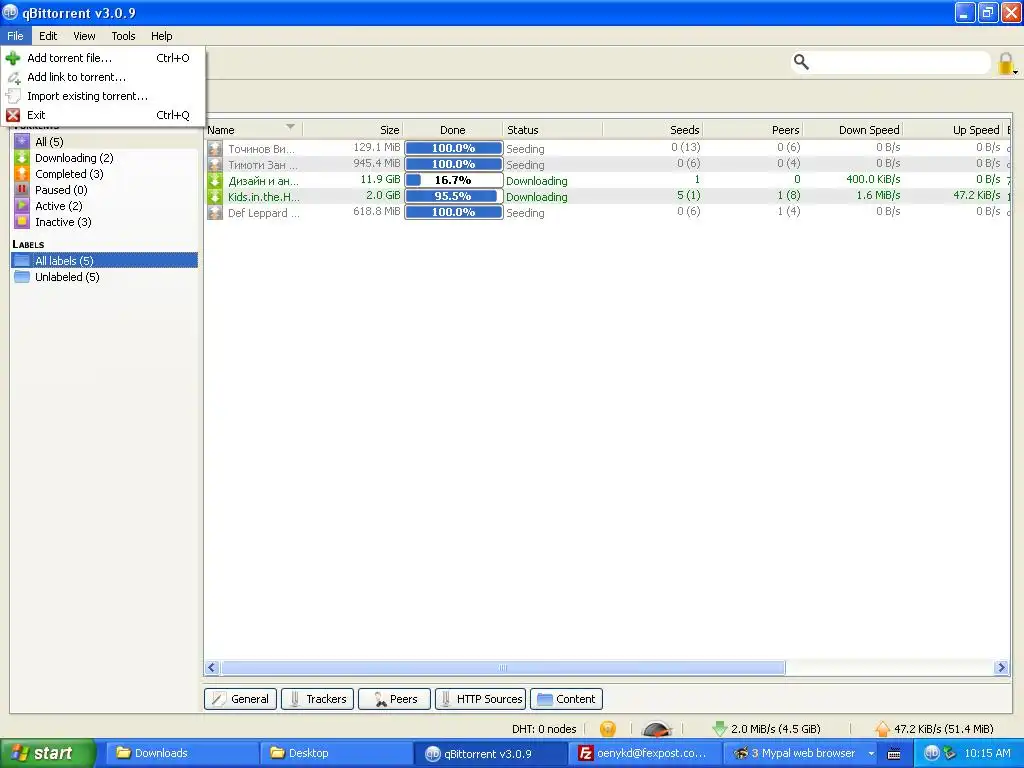Click the search magnifier icon
This screenshot has height=768, width=1024.
(x=801, y=62)
